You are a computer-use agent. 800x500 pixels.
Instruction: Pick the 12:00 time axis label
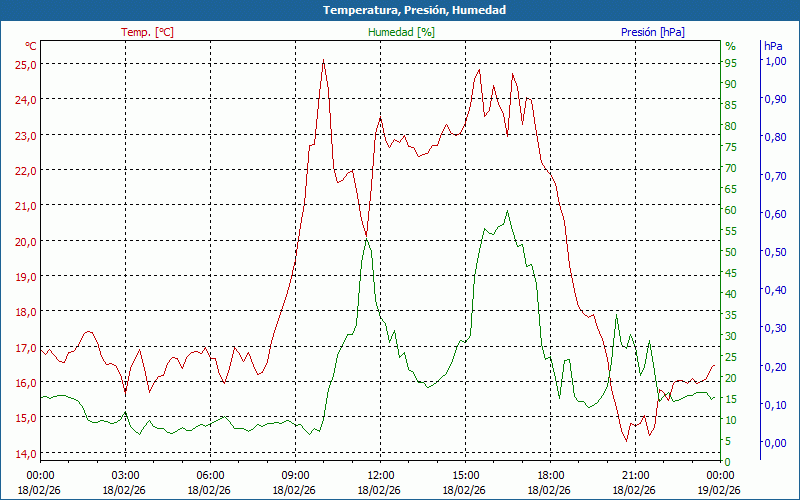tap(380, 475)
